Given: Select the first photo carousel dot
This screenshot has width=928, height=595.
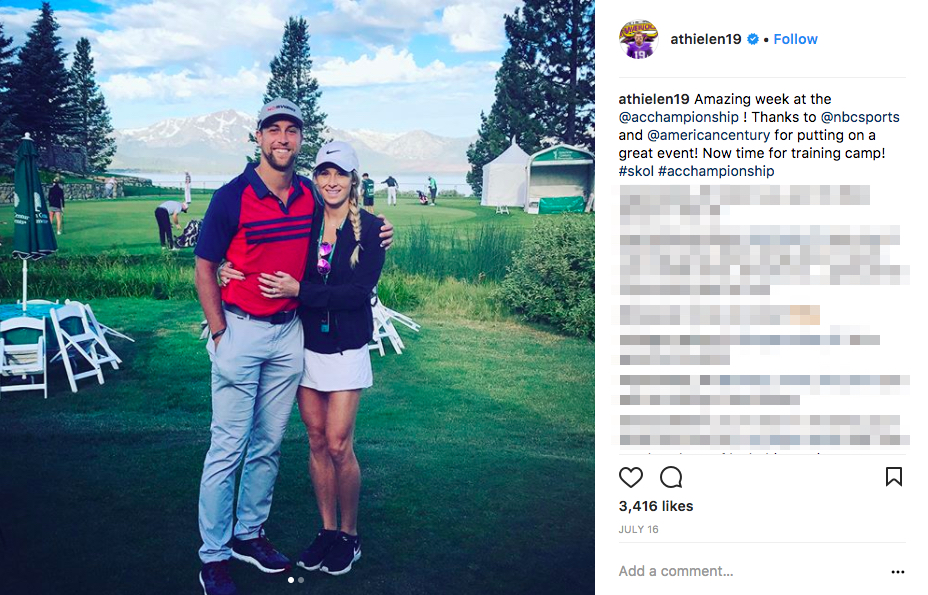Looking at the screenshot, I should pyautogui.click(x=291, y=580).
